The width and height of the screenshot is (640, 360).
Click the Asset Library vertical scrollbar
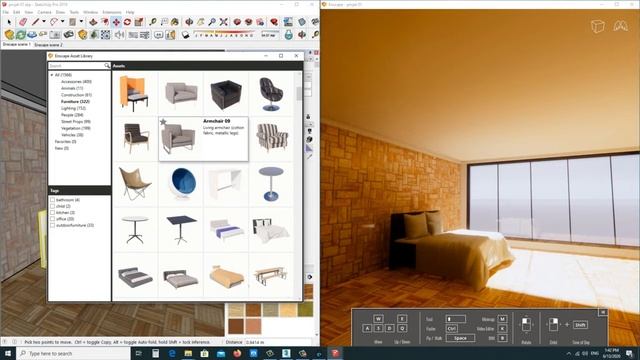(299, 93)
